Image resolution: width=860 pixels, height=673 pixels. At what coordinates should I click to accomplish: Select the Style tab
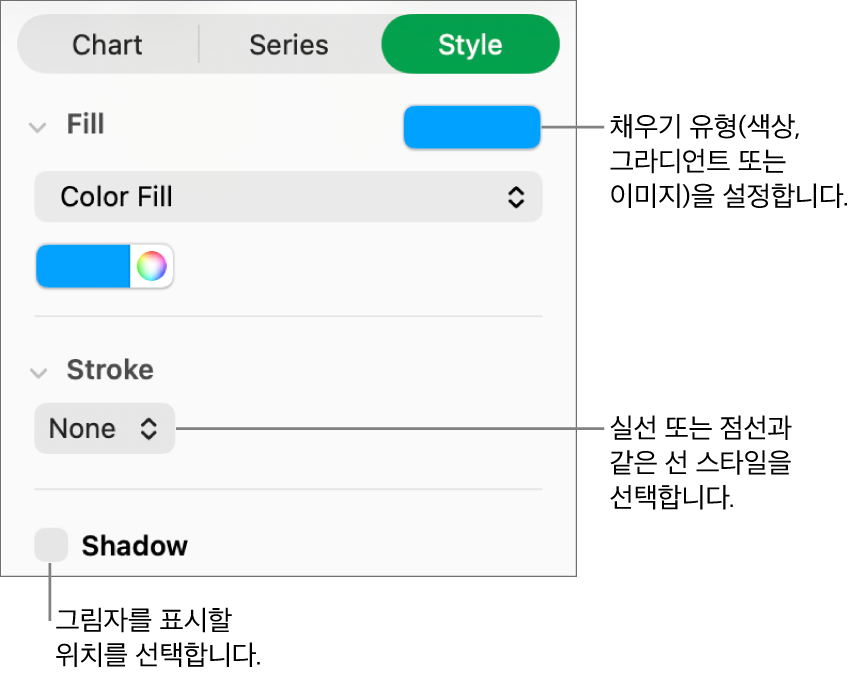coord(470,45)
